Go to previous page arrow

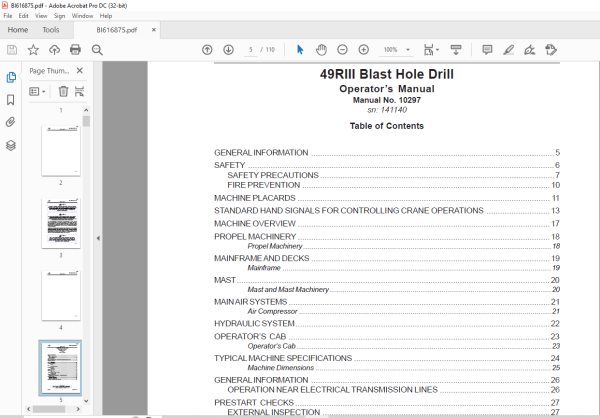207,50
